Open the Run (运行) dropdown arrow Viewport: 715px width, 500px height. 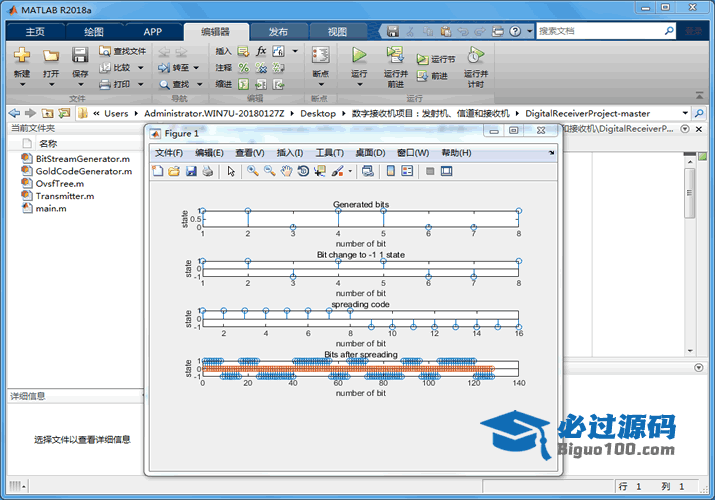[x=359, y=84]
